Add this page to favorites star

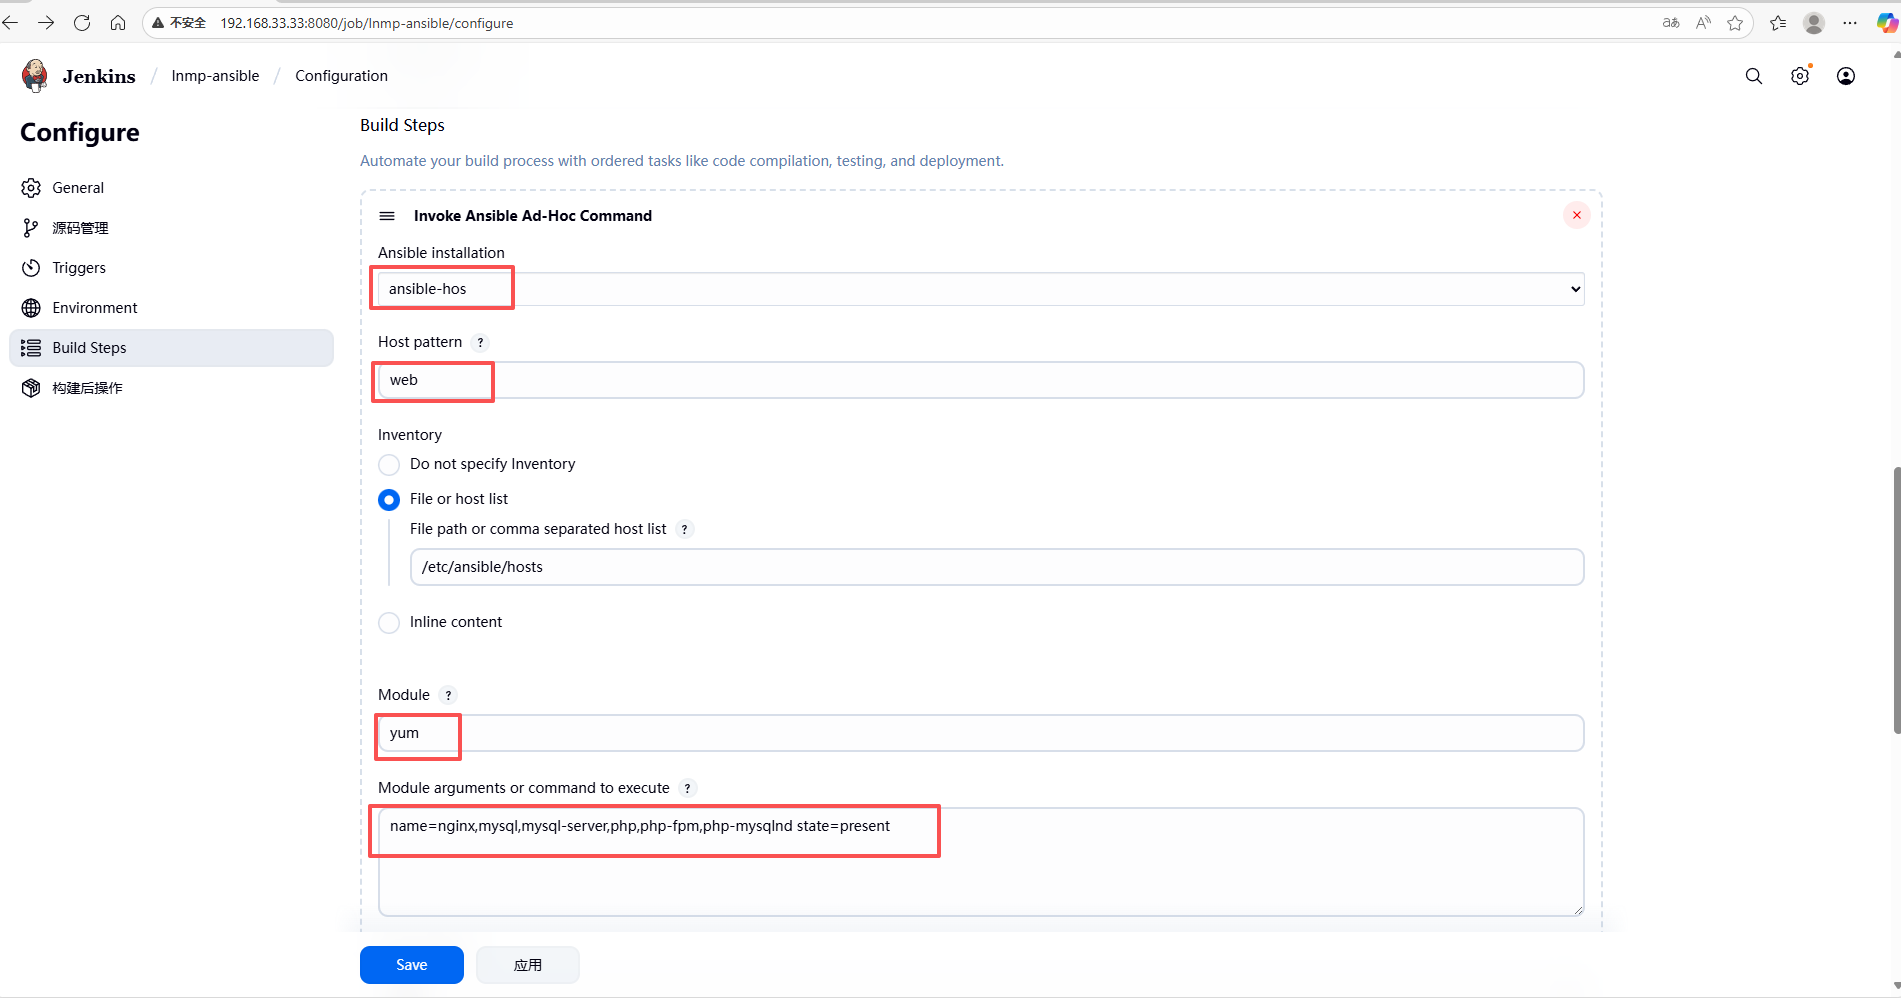click(x=1735, y=23)
